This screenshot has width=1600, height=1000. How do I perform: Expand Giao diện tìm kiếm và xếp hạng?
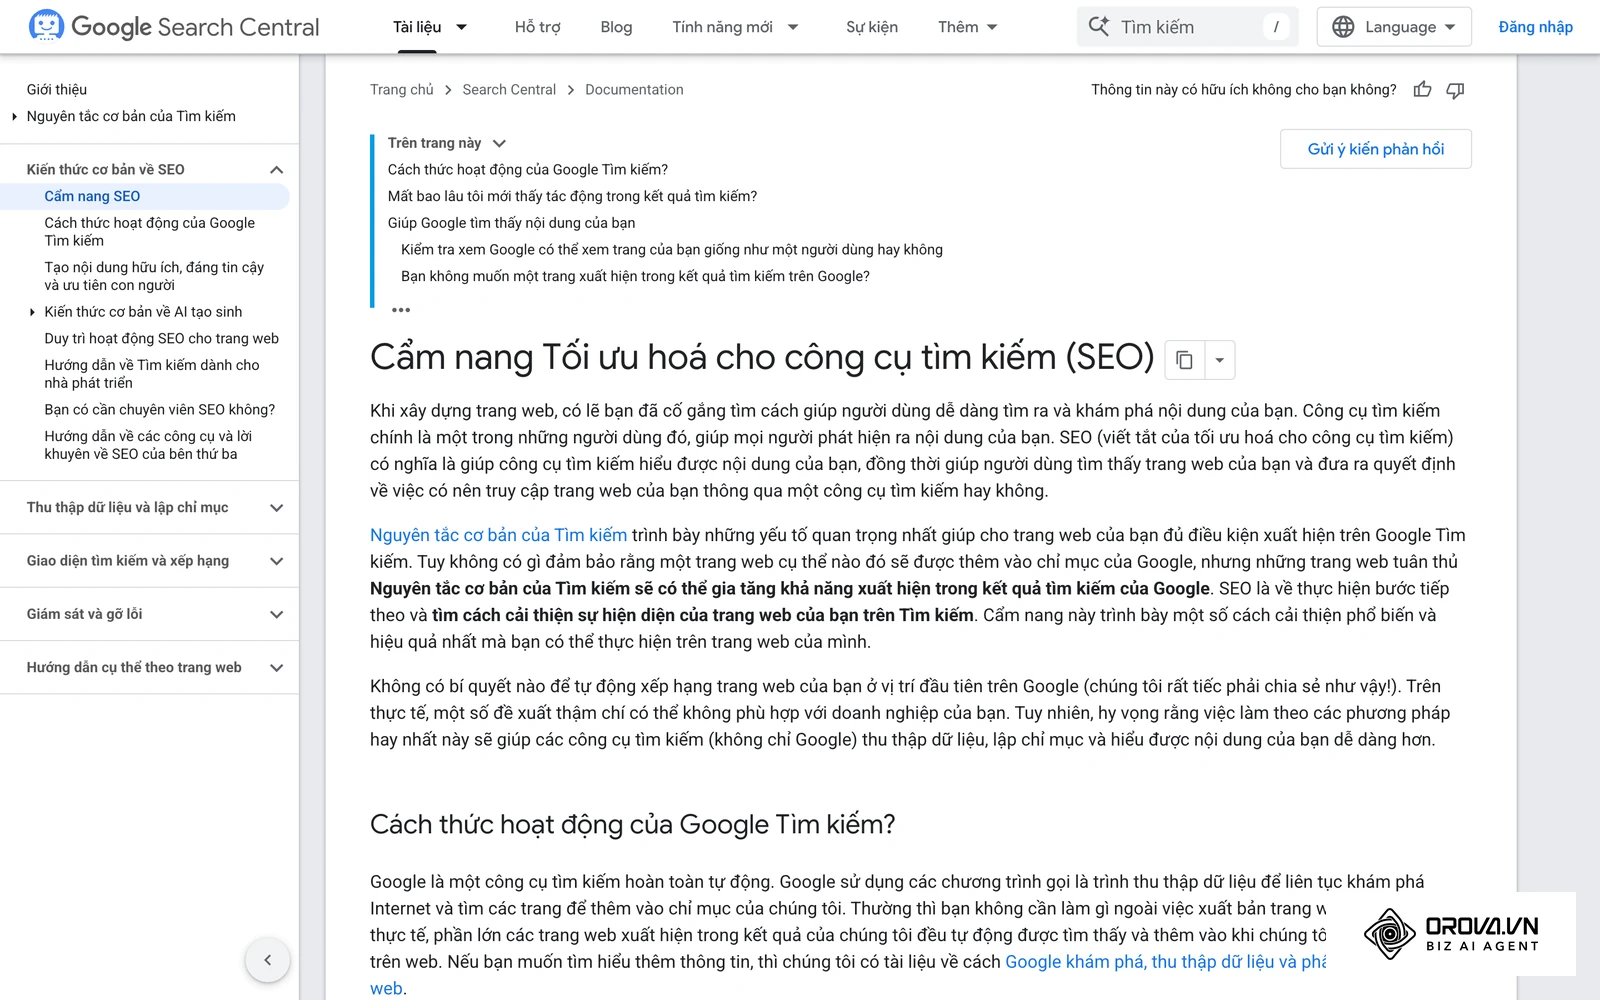[277, 561]
